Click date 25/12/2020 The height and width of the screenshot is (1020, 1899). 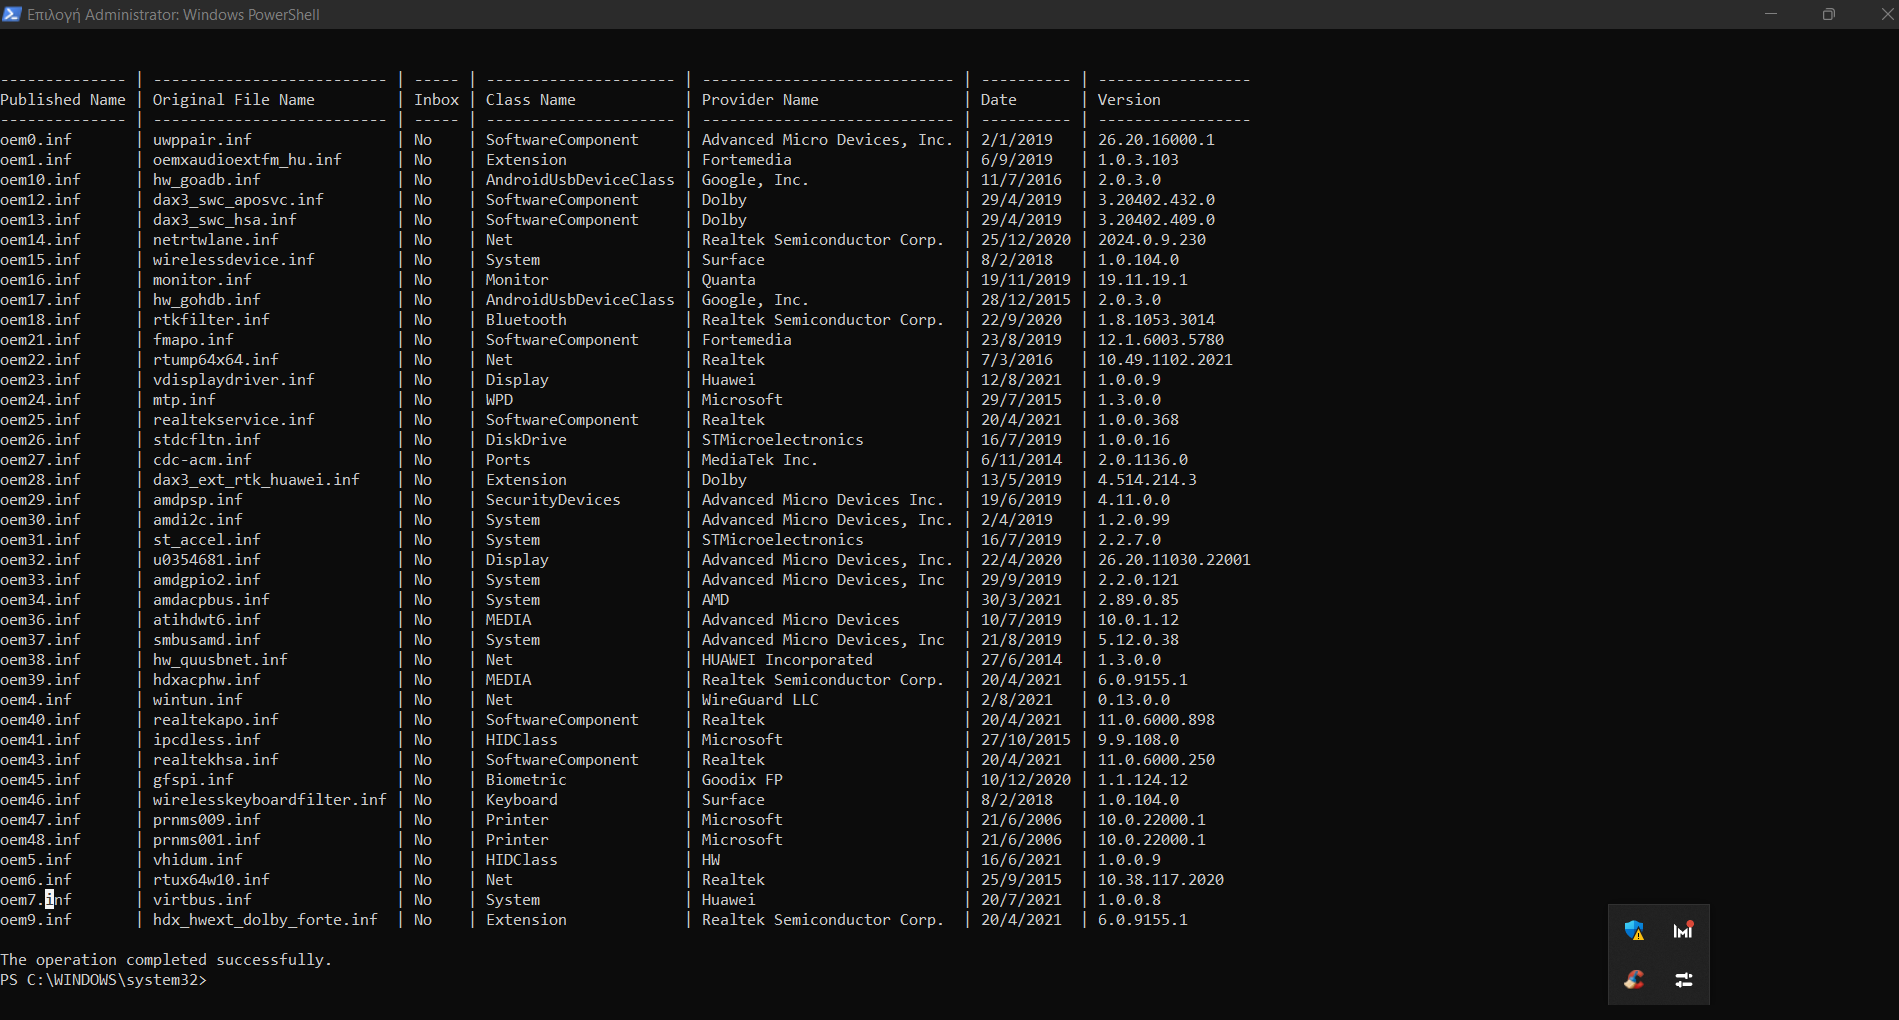click(x=1026, y=240)
